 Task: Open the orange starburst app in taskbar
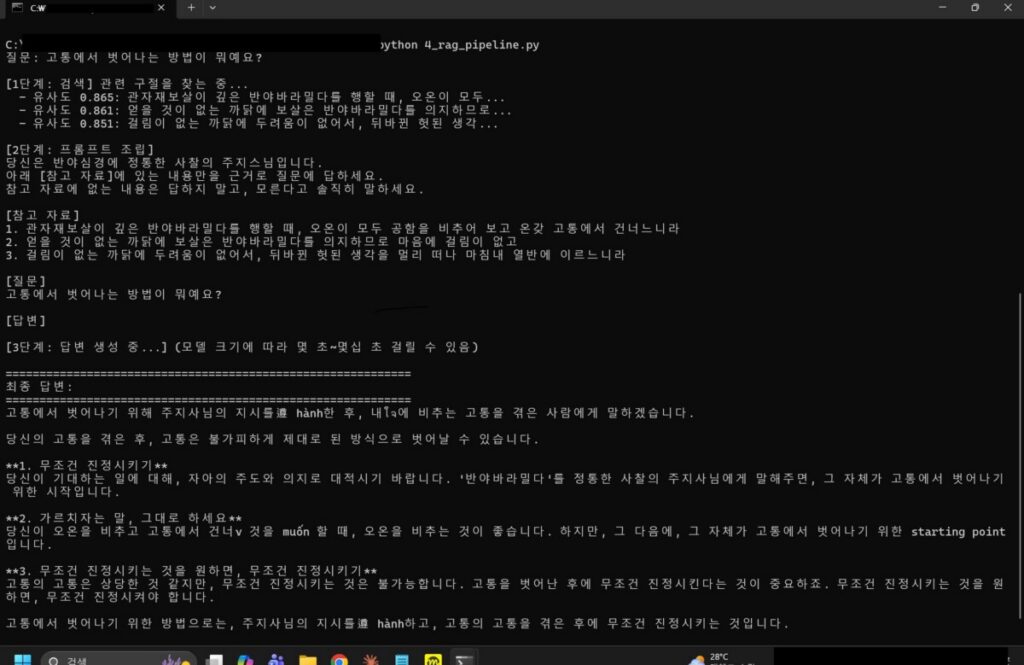pyautogui.click(x=370, y=660)
